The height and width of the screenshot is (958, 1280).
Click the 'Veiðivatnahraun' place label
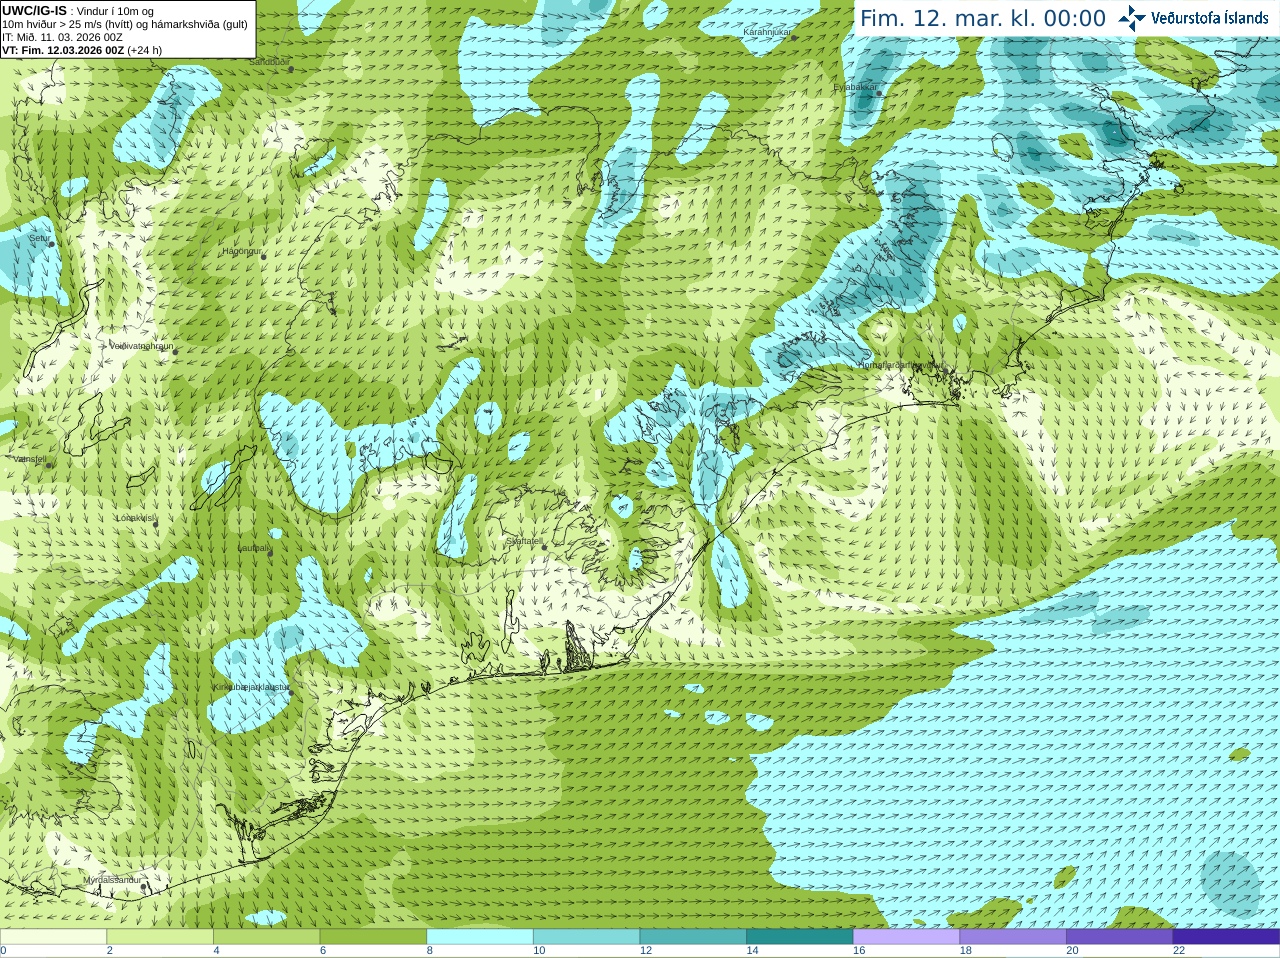point(141,346)
